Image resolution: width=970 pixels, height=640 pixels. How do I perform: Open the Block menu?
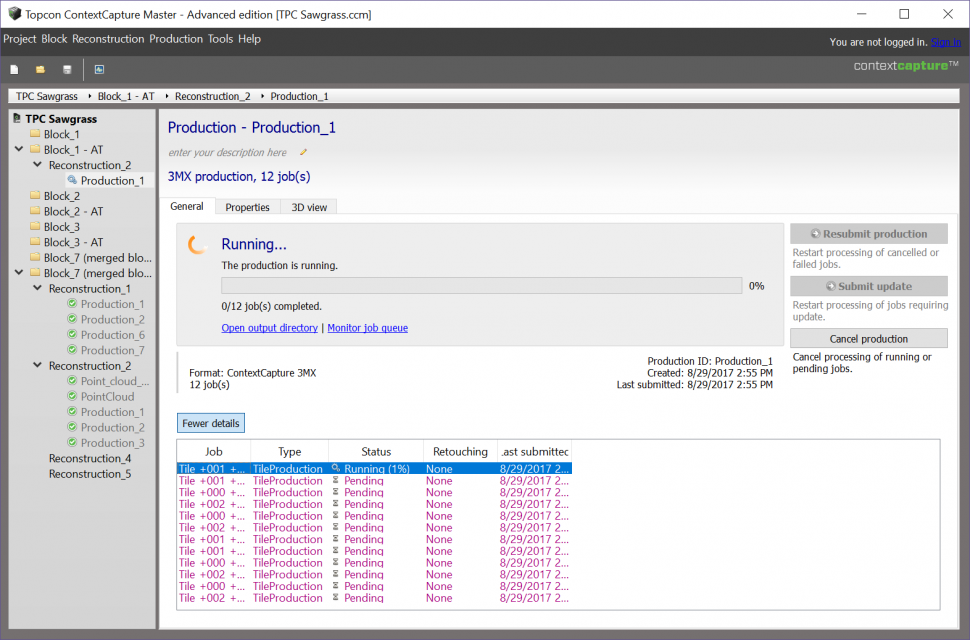54,39
